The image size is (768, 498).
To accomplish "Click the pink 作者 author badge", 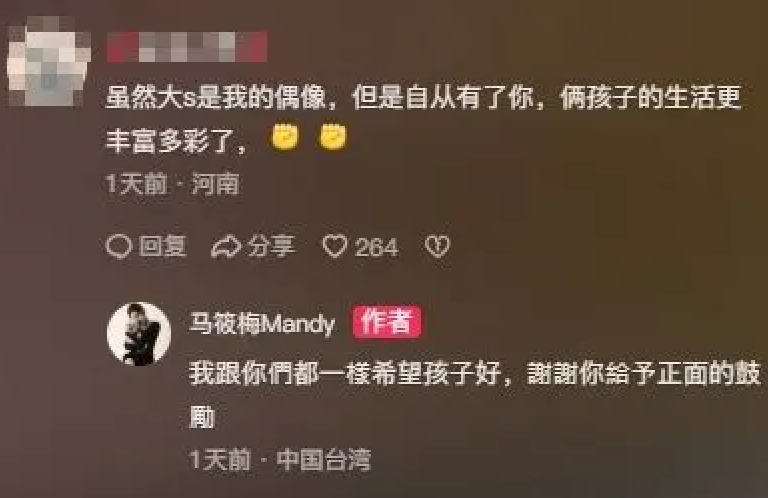I will pos(386,322).
